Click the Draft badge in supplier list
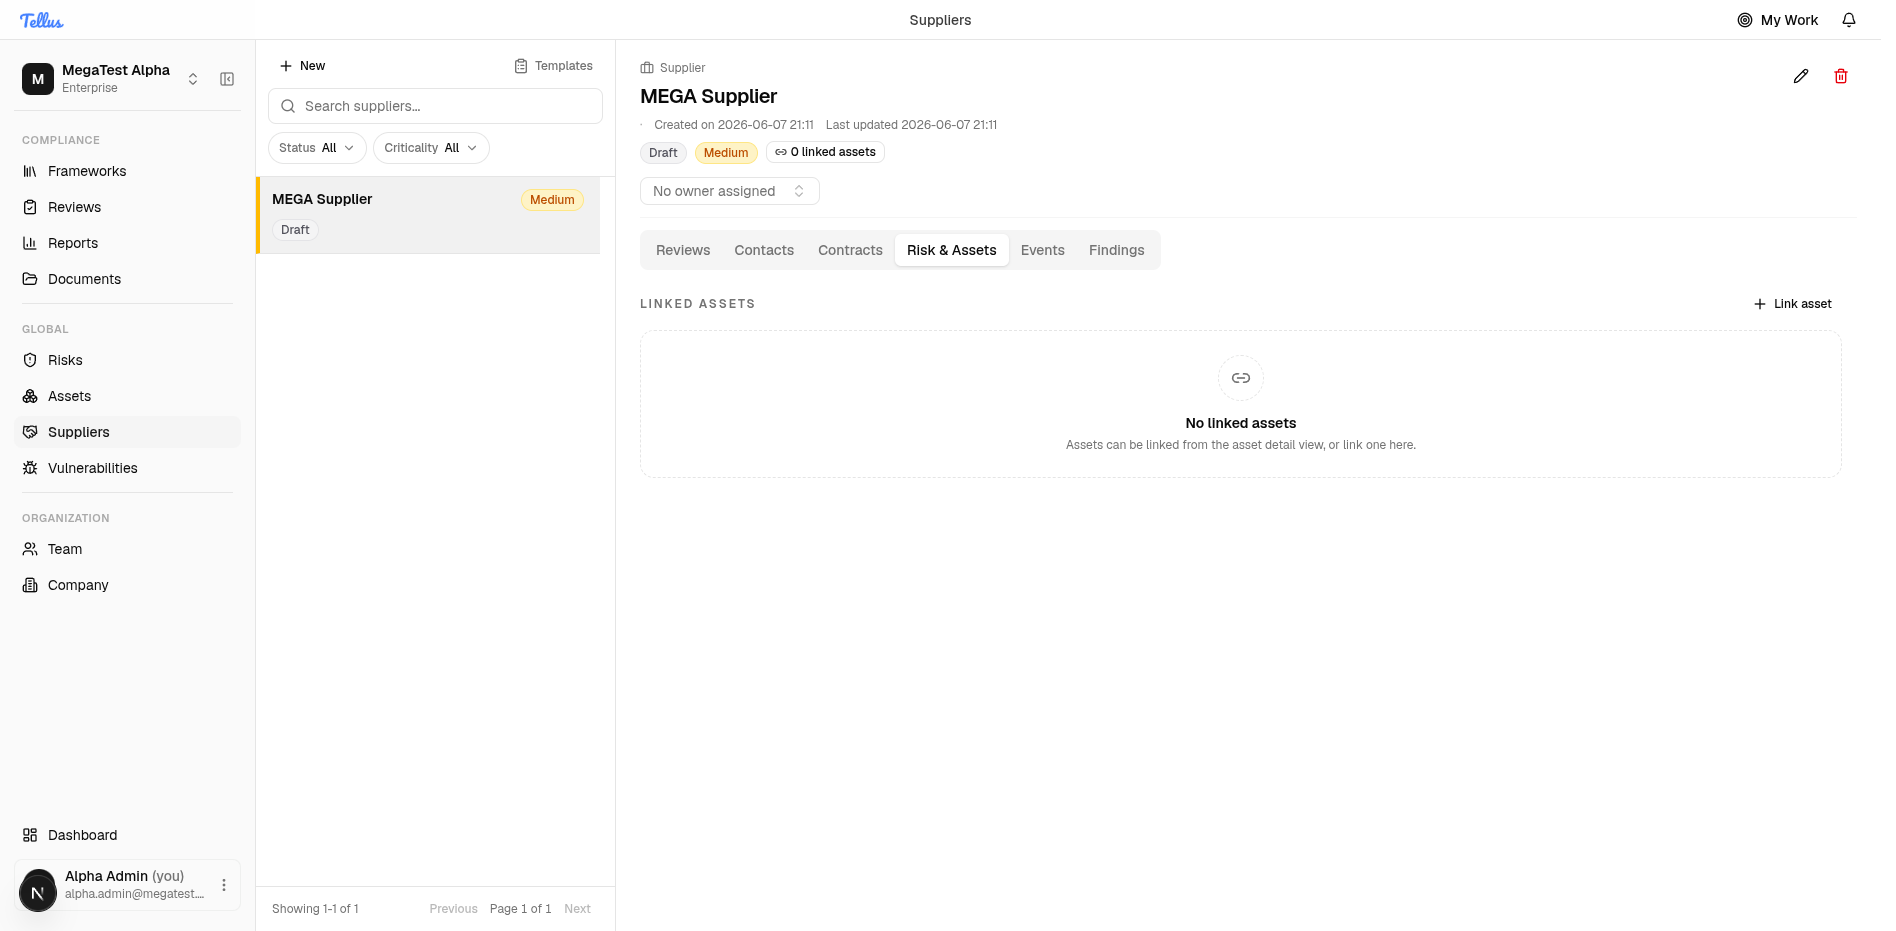 pos(295,230)
